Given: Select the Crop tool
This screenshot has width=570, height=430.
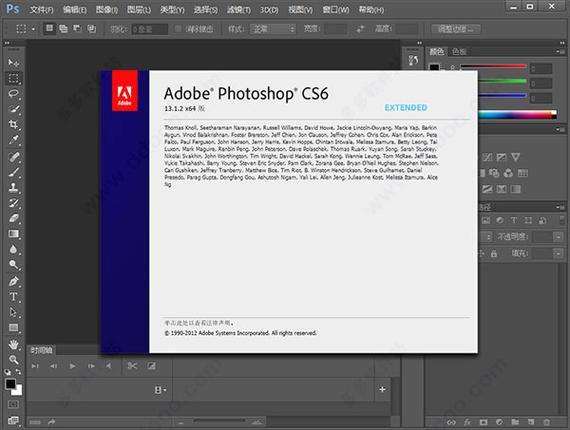Looking at the screenshot, I should pyautogui.click(x=13, y=125).
